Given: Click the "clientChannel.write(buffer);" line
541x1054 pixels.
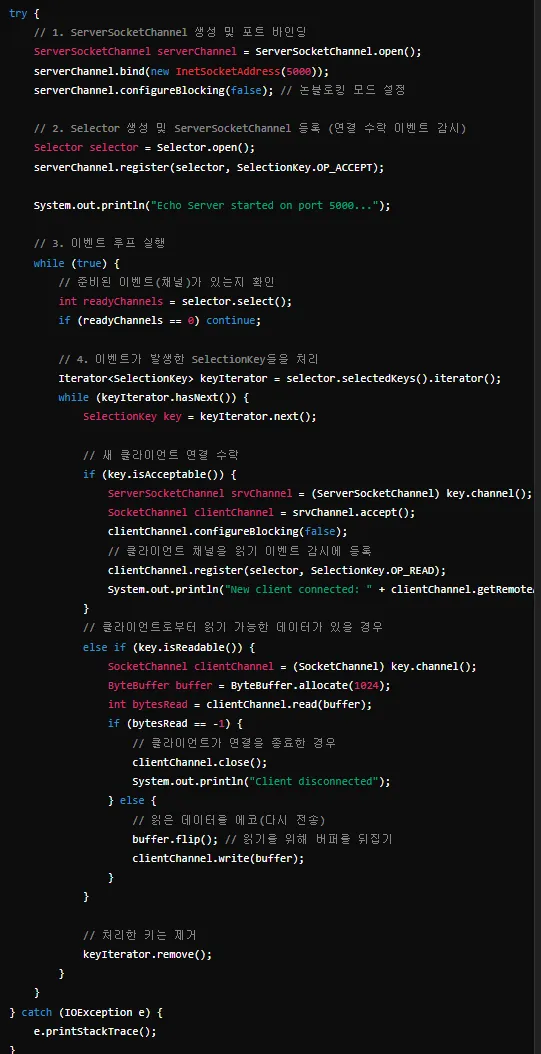Looking at the screenshot, I should pos(218,858).
